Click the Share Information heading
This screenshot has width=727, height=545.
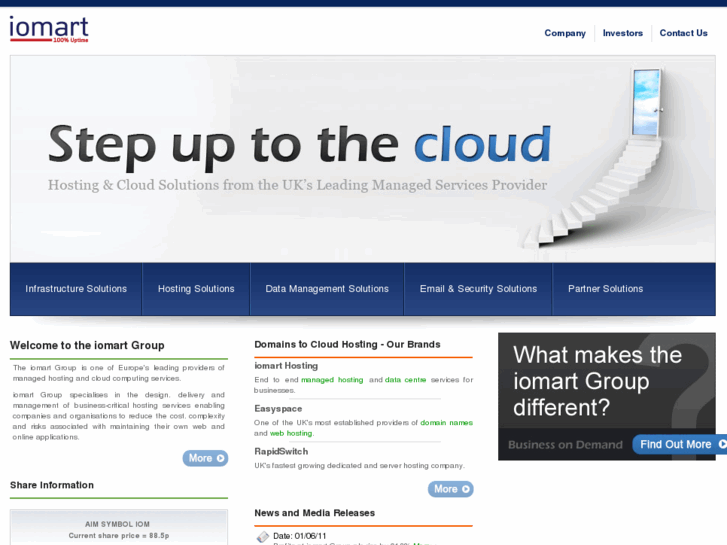pyautogui.click(x=52, y=485)
